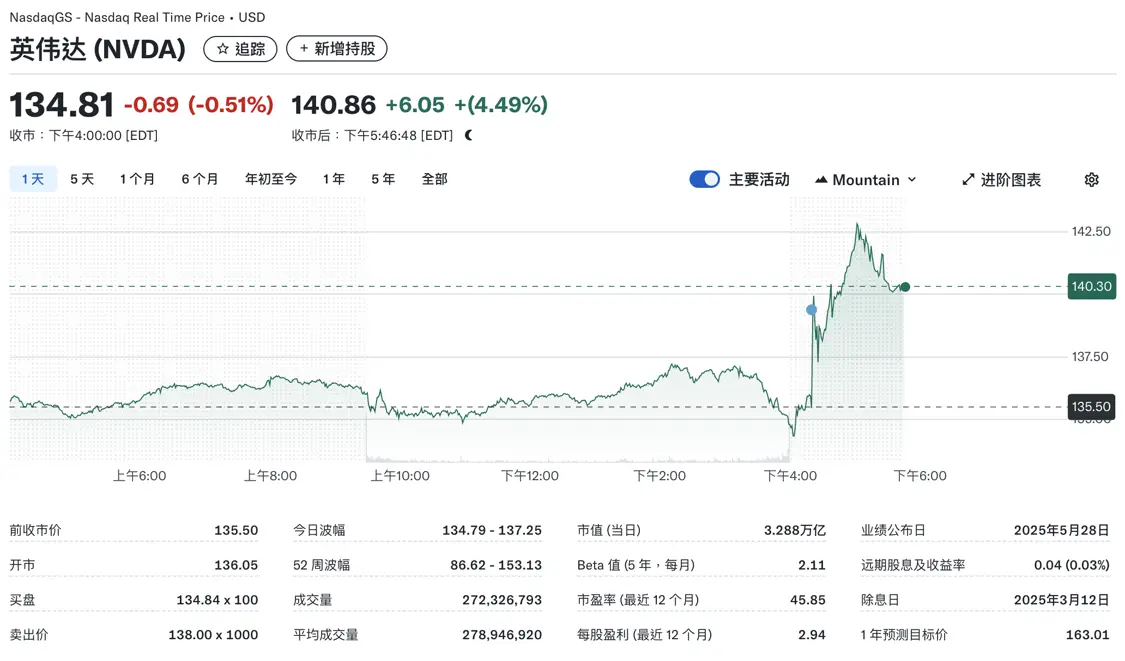Click the expand arrows icon for 进阶图表
This screenshot has height=661, width=1125.
tap(968, 180)
